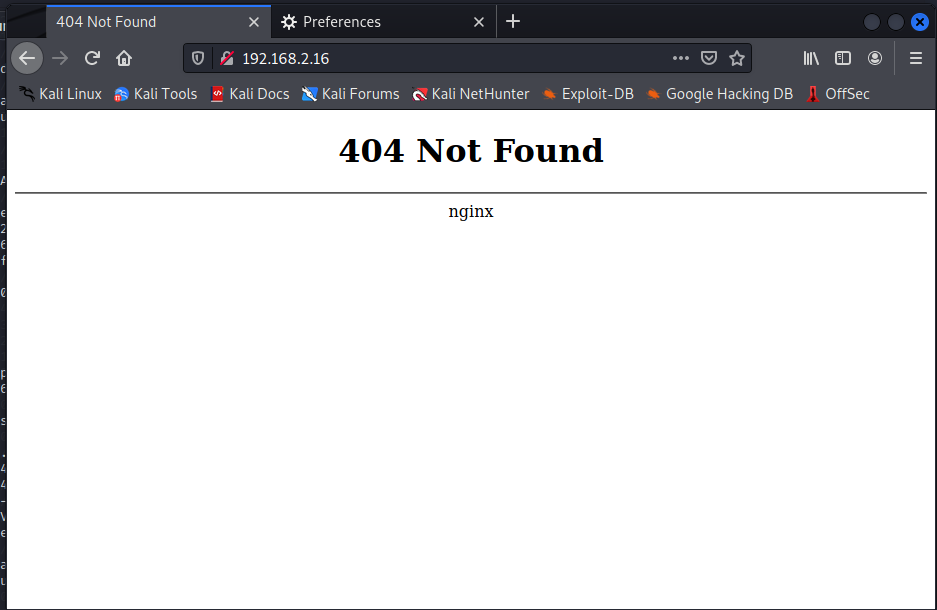
Task: Save page to Pocket
Action: 709,58
